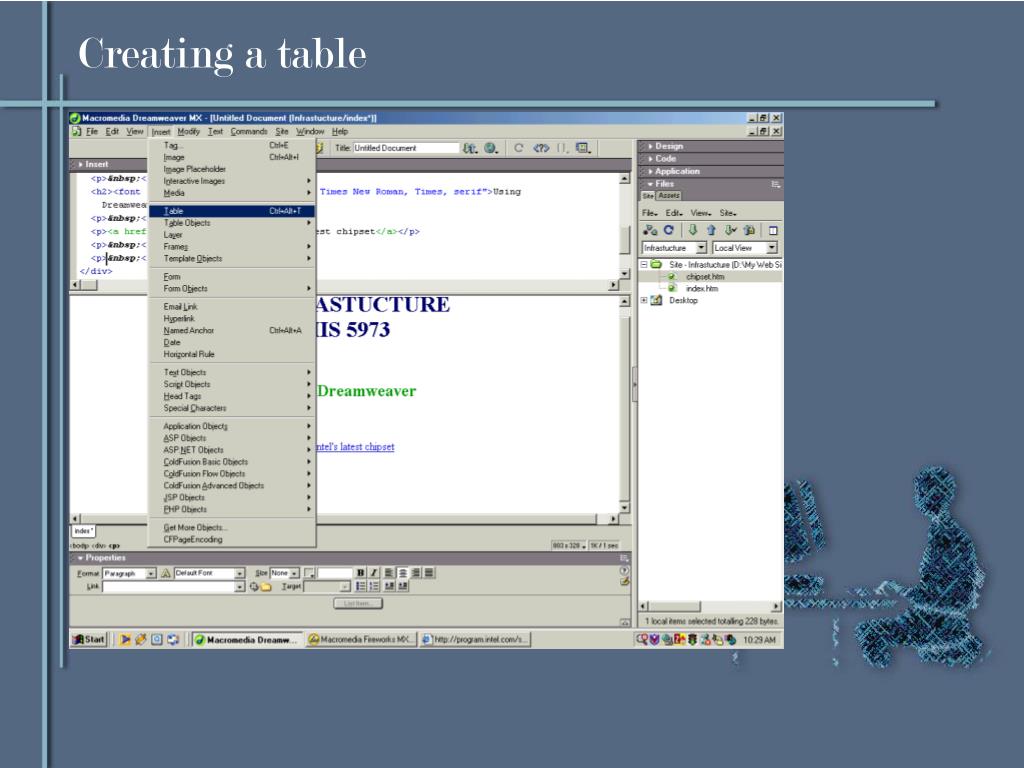Click the Reference <?> icon in toolbar
Viewport: 1024px width, 768px height.
point(541,148)
